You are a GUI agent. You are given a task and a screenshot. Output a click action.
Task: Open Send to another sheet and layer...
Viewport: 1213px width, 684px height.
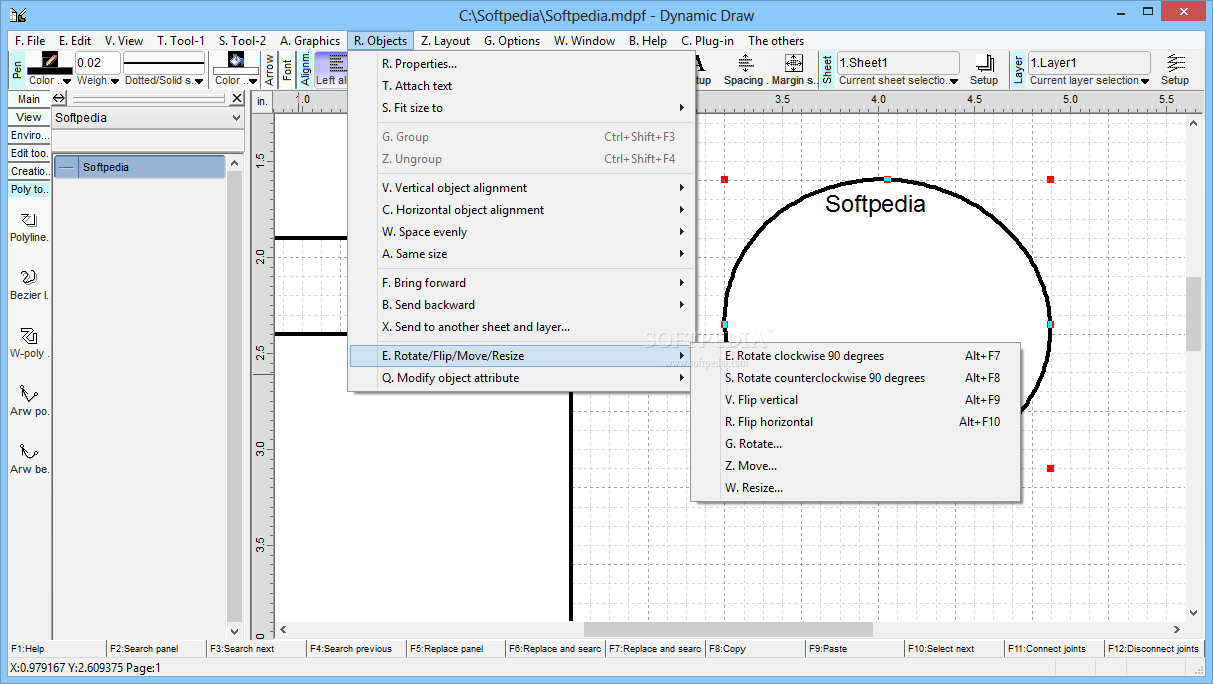[x=520, y=327]
